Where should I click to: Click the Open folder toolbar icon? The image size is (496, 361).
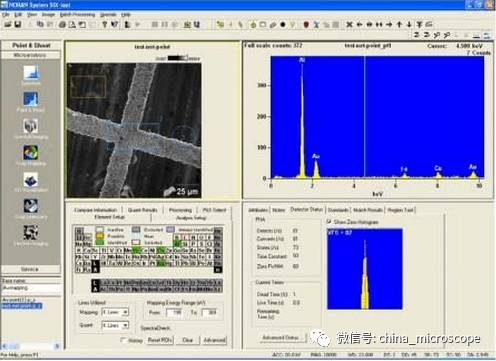tap(8, 24)
